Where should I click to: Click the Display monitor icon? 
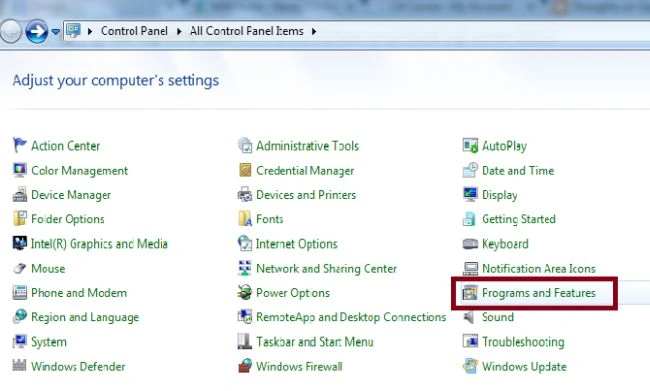tap(470, 194)
